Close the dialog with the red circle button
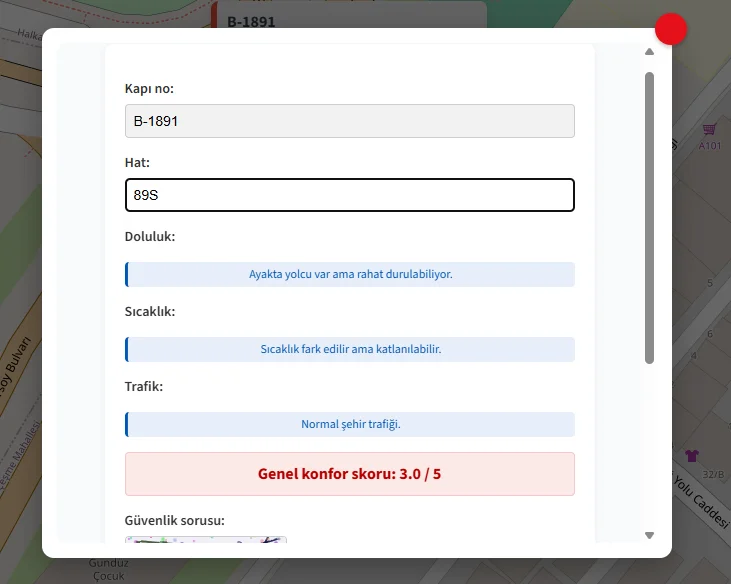This screenshot has width=731, height=584. [671, 29]
